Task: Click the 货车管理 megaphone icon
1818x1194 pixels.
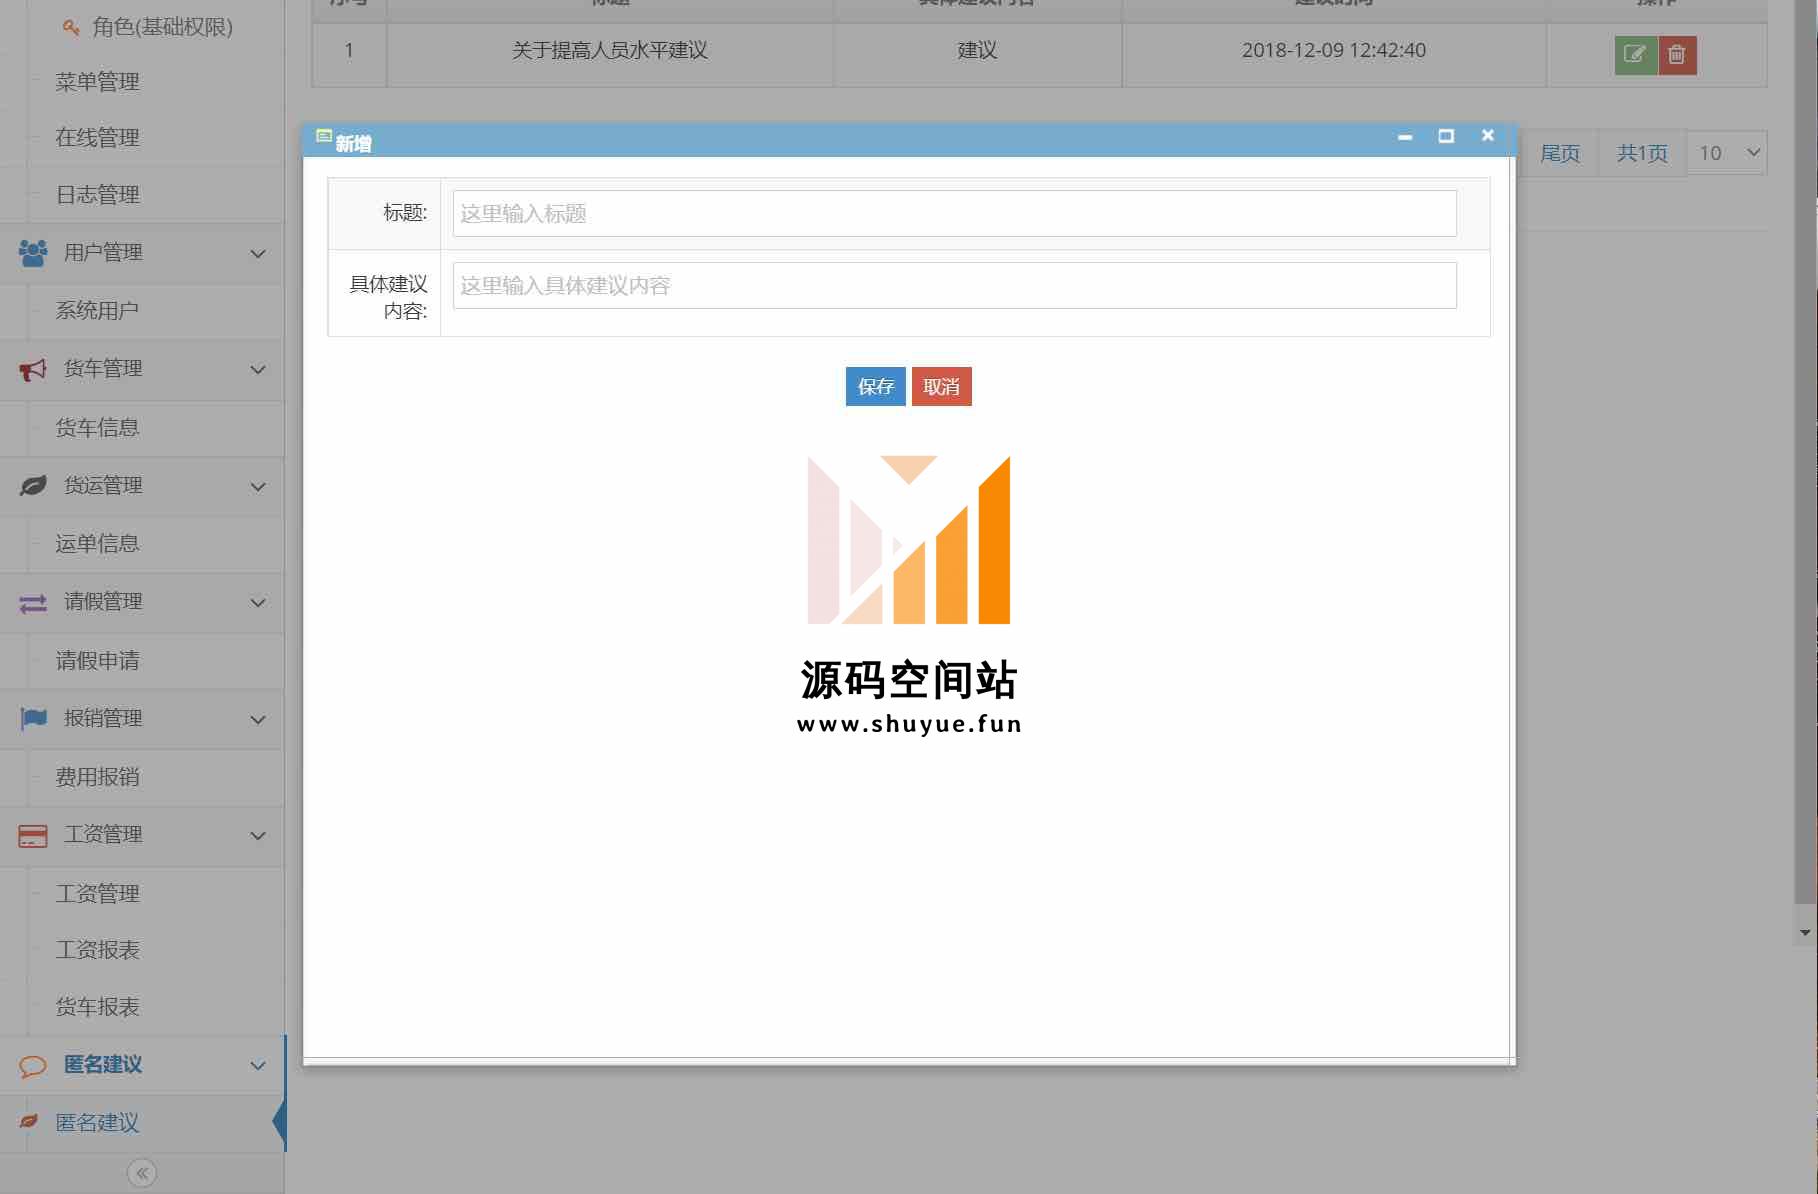Action: point(33,370)
